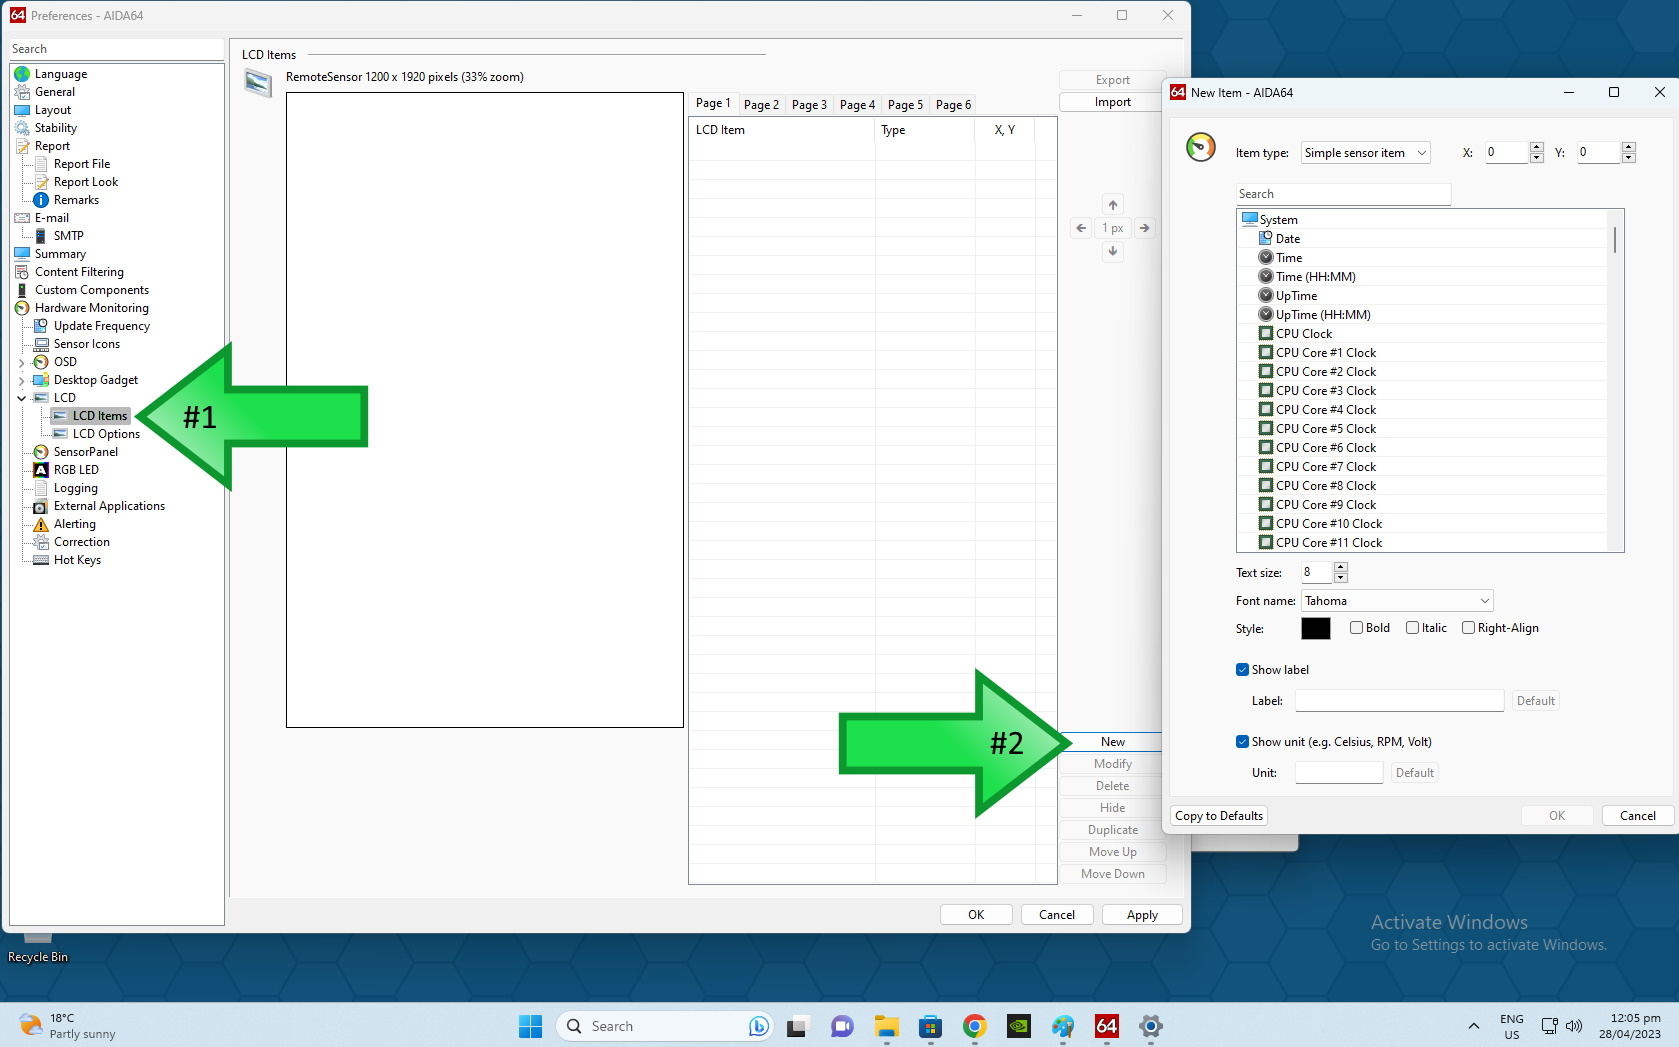Screen dimensions: 1679x1047
Task: Open the SensorPanel icon
Action: (41, 452)
